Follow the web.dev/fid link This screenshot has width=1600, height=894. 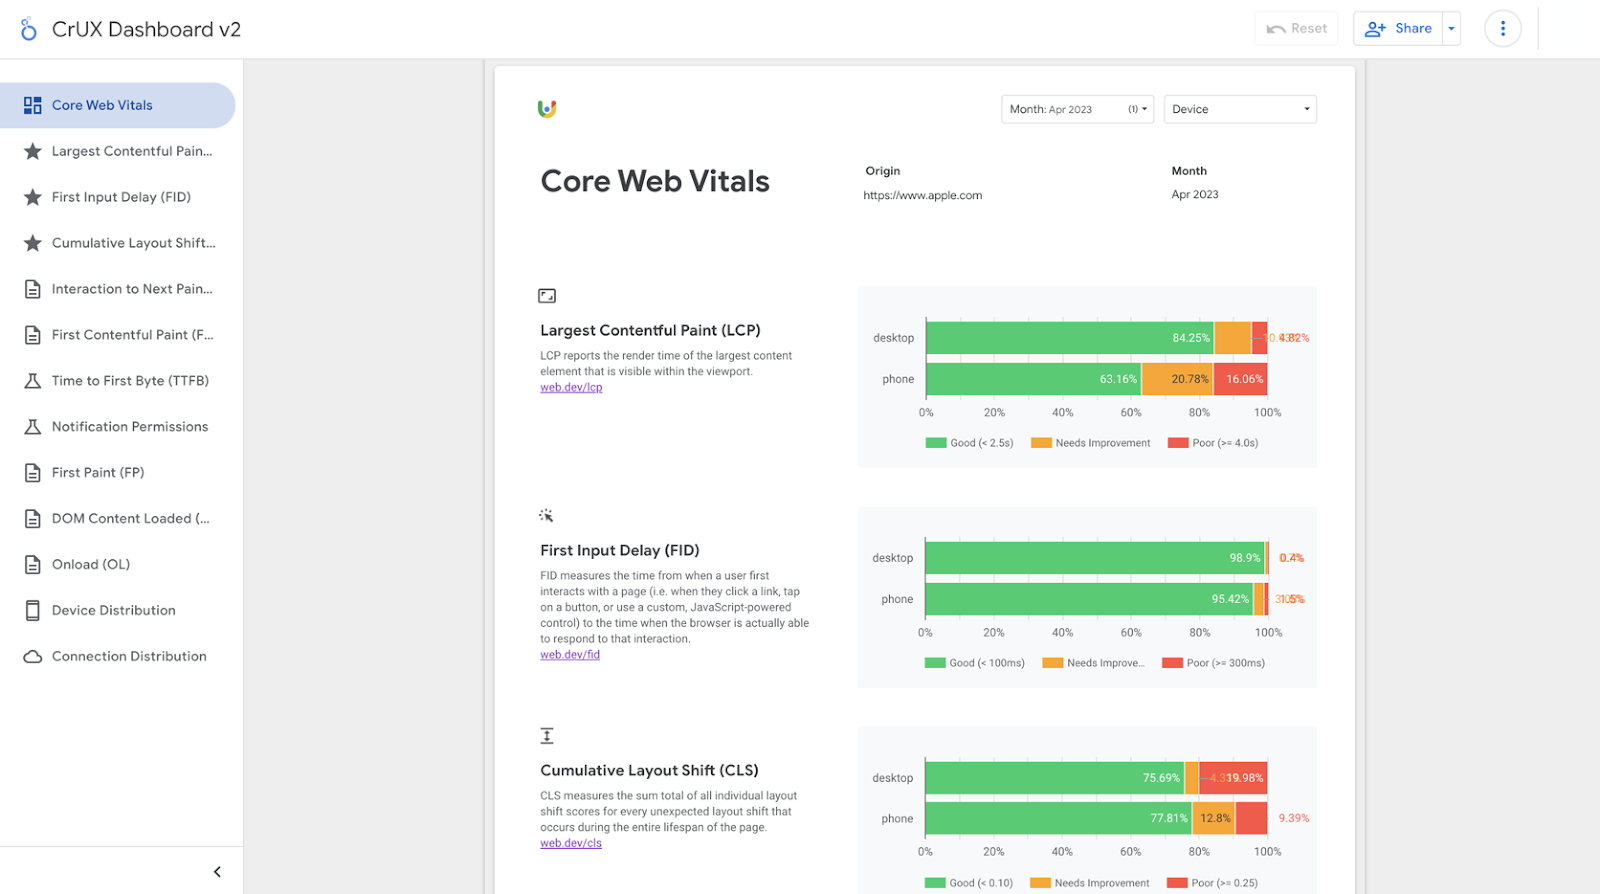tap(570, 655)
